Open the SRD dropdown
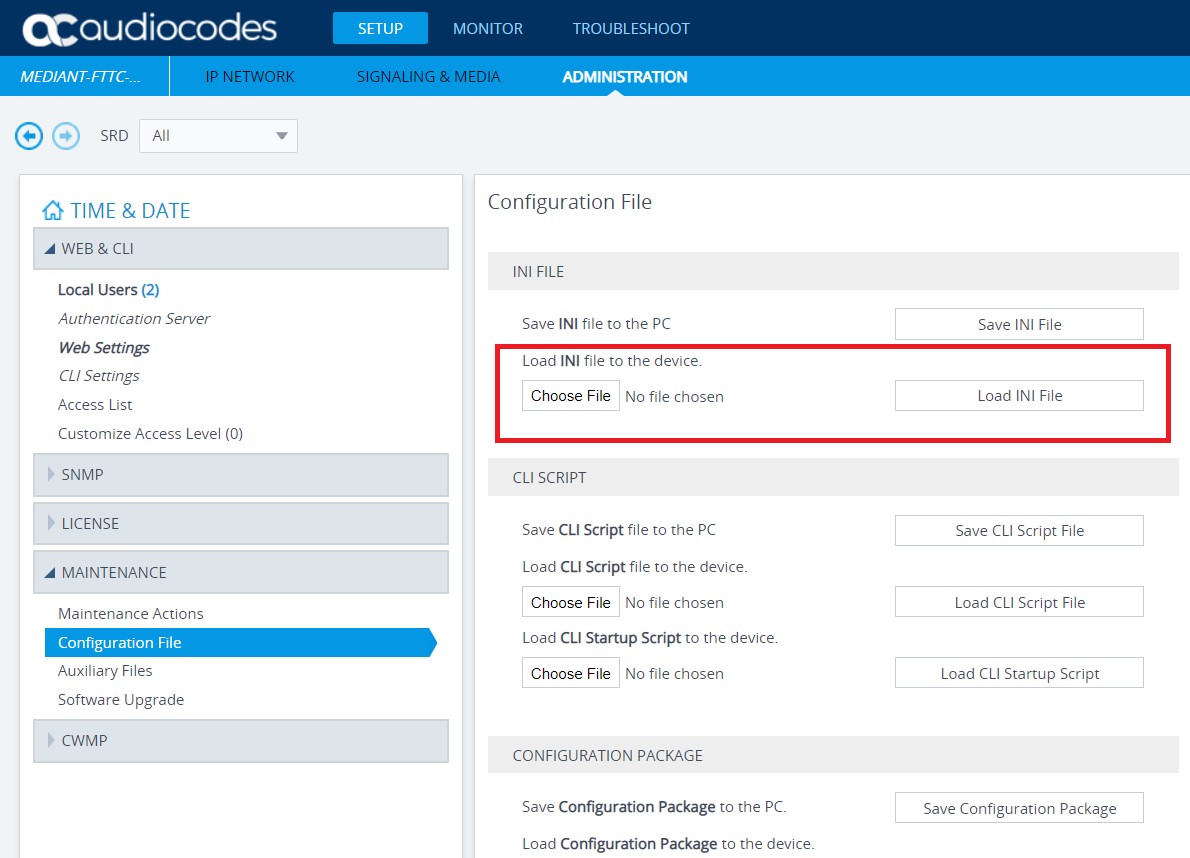This screenshot has height=858, width=1190. coord(218,136)
